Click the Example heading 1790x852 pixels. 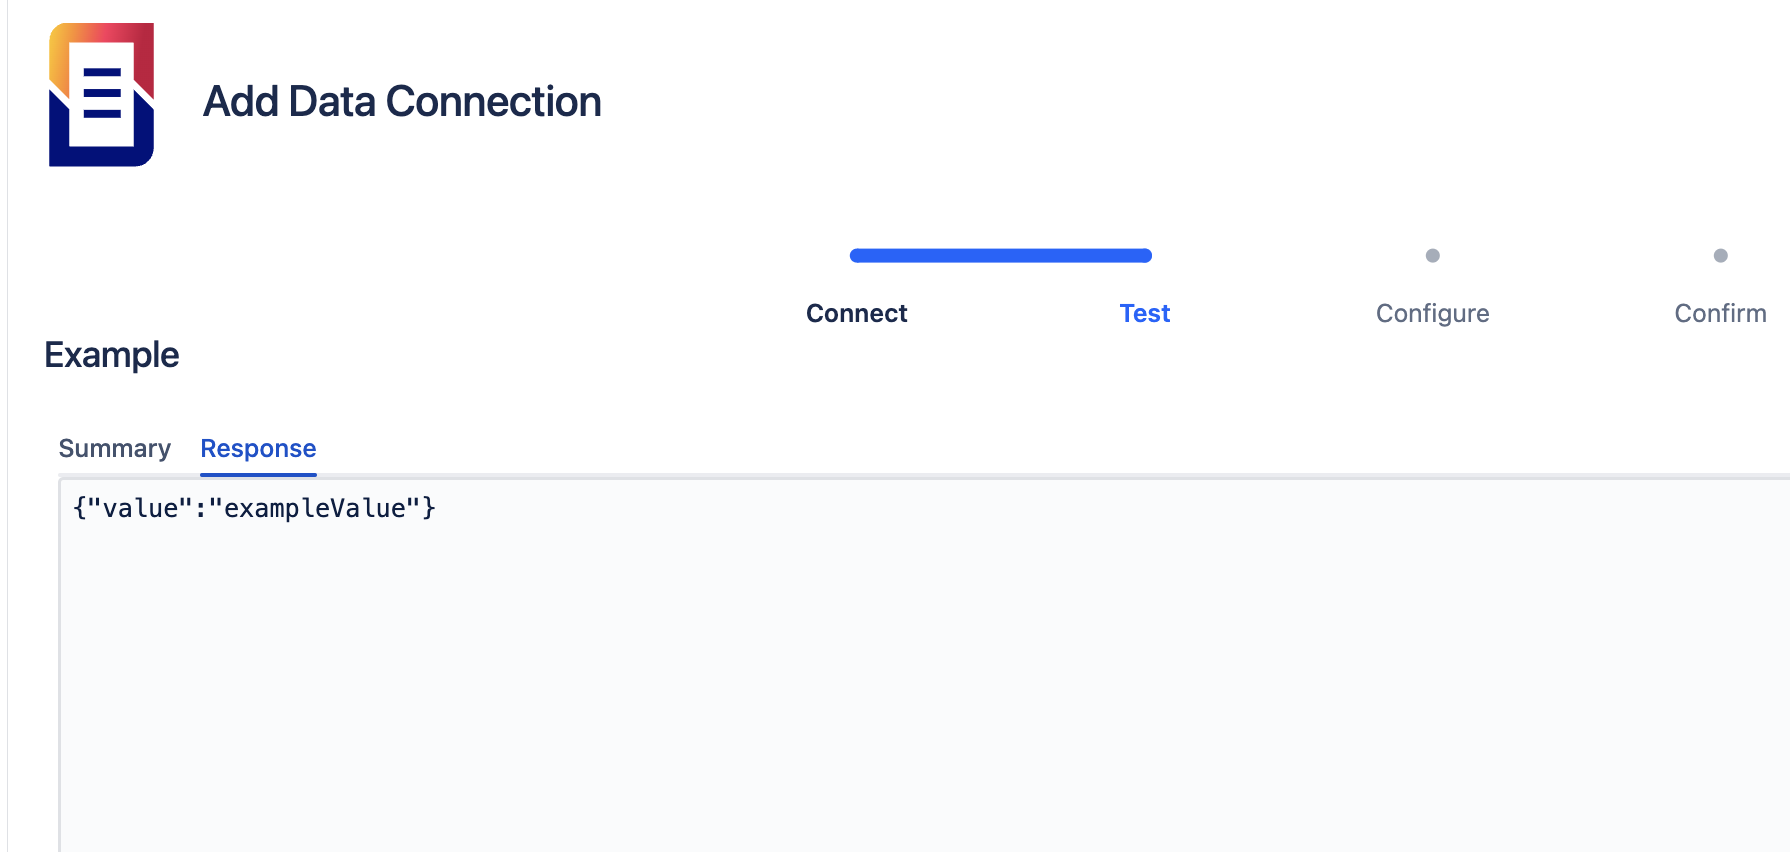click(112, 355)
